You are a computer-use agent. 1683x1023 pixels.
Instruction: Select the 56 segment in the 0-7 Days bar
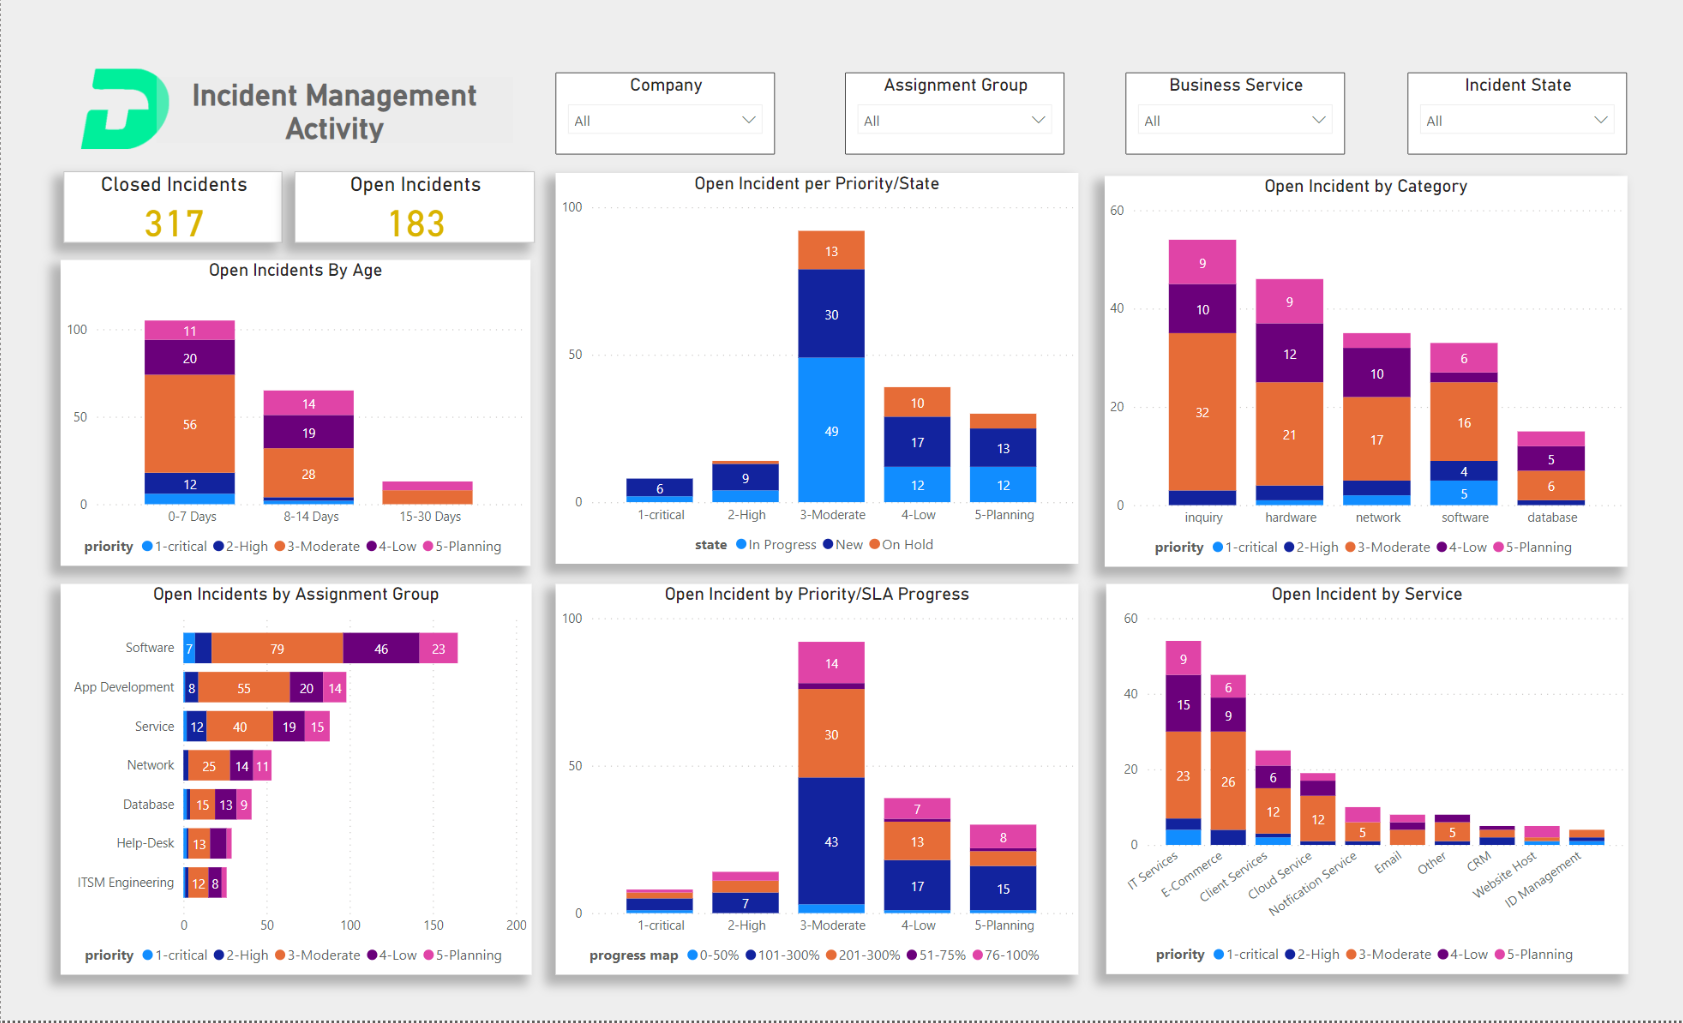[190, 424]
